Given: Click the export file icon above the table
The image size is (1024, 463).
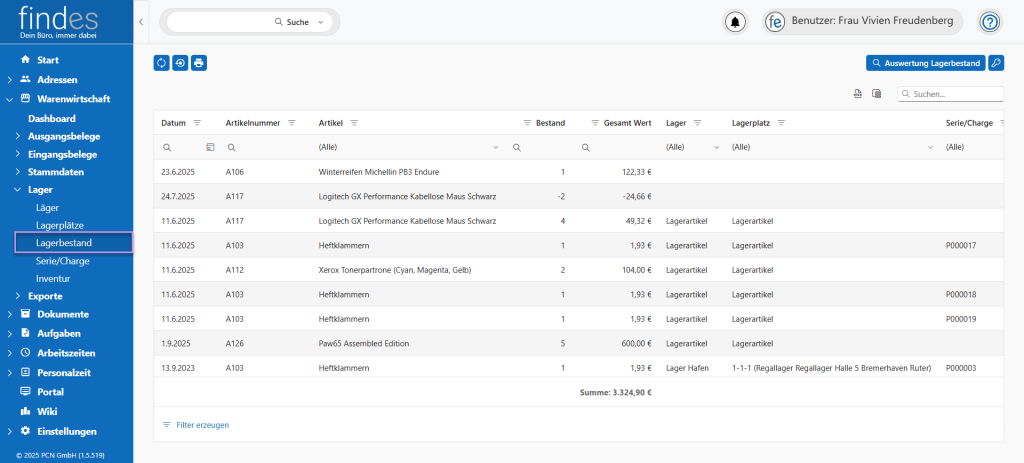Looking at the screenshot, I should pos(857,94).
